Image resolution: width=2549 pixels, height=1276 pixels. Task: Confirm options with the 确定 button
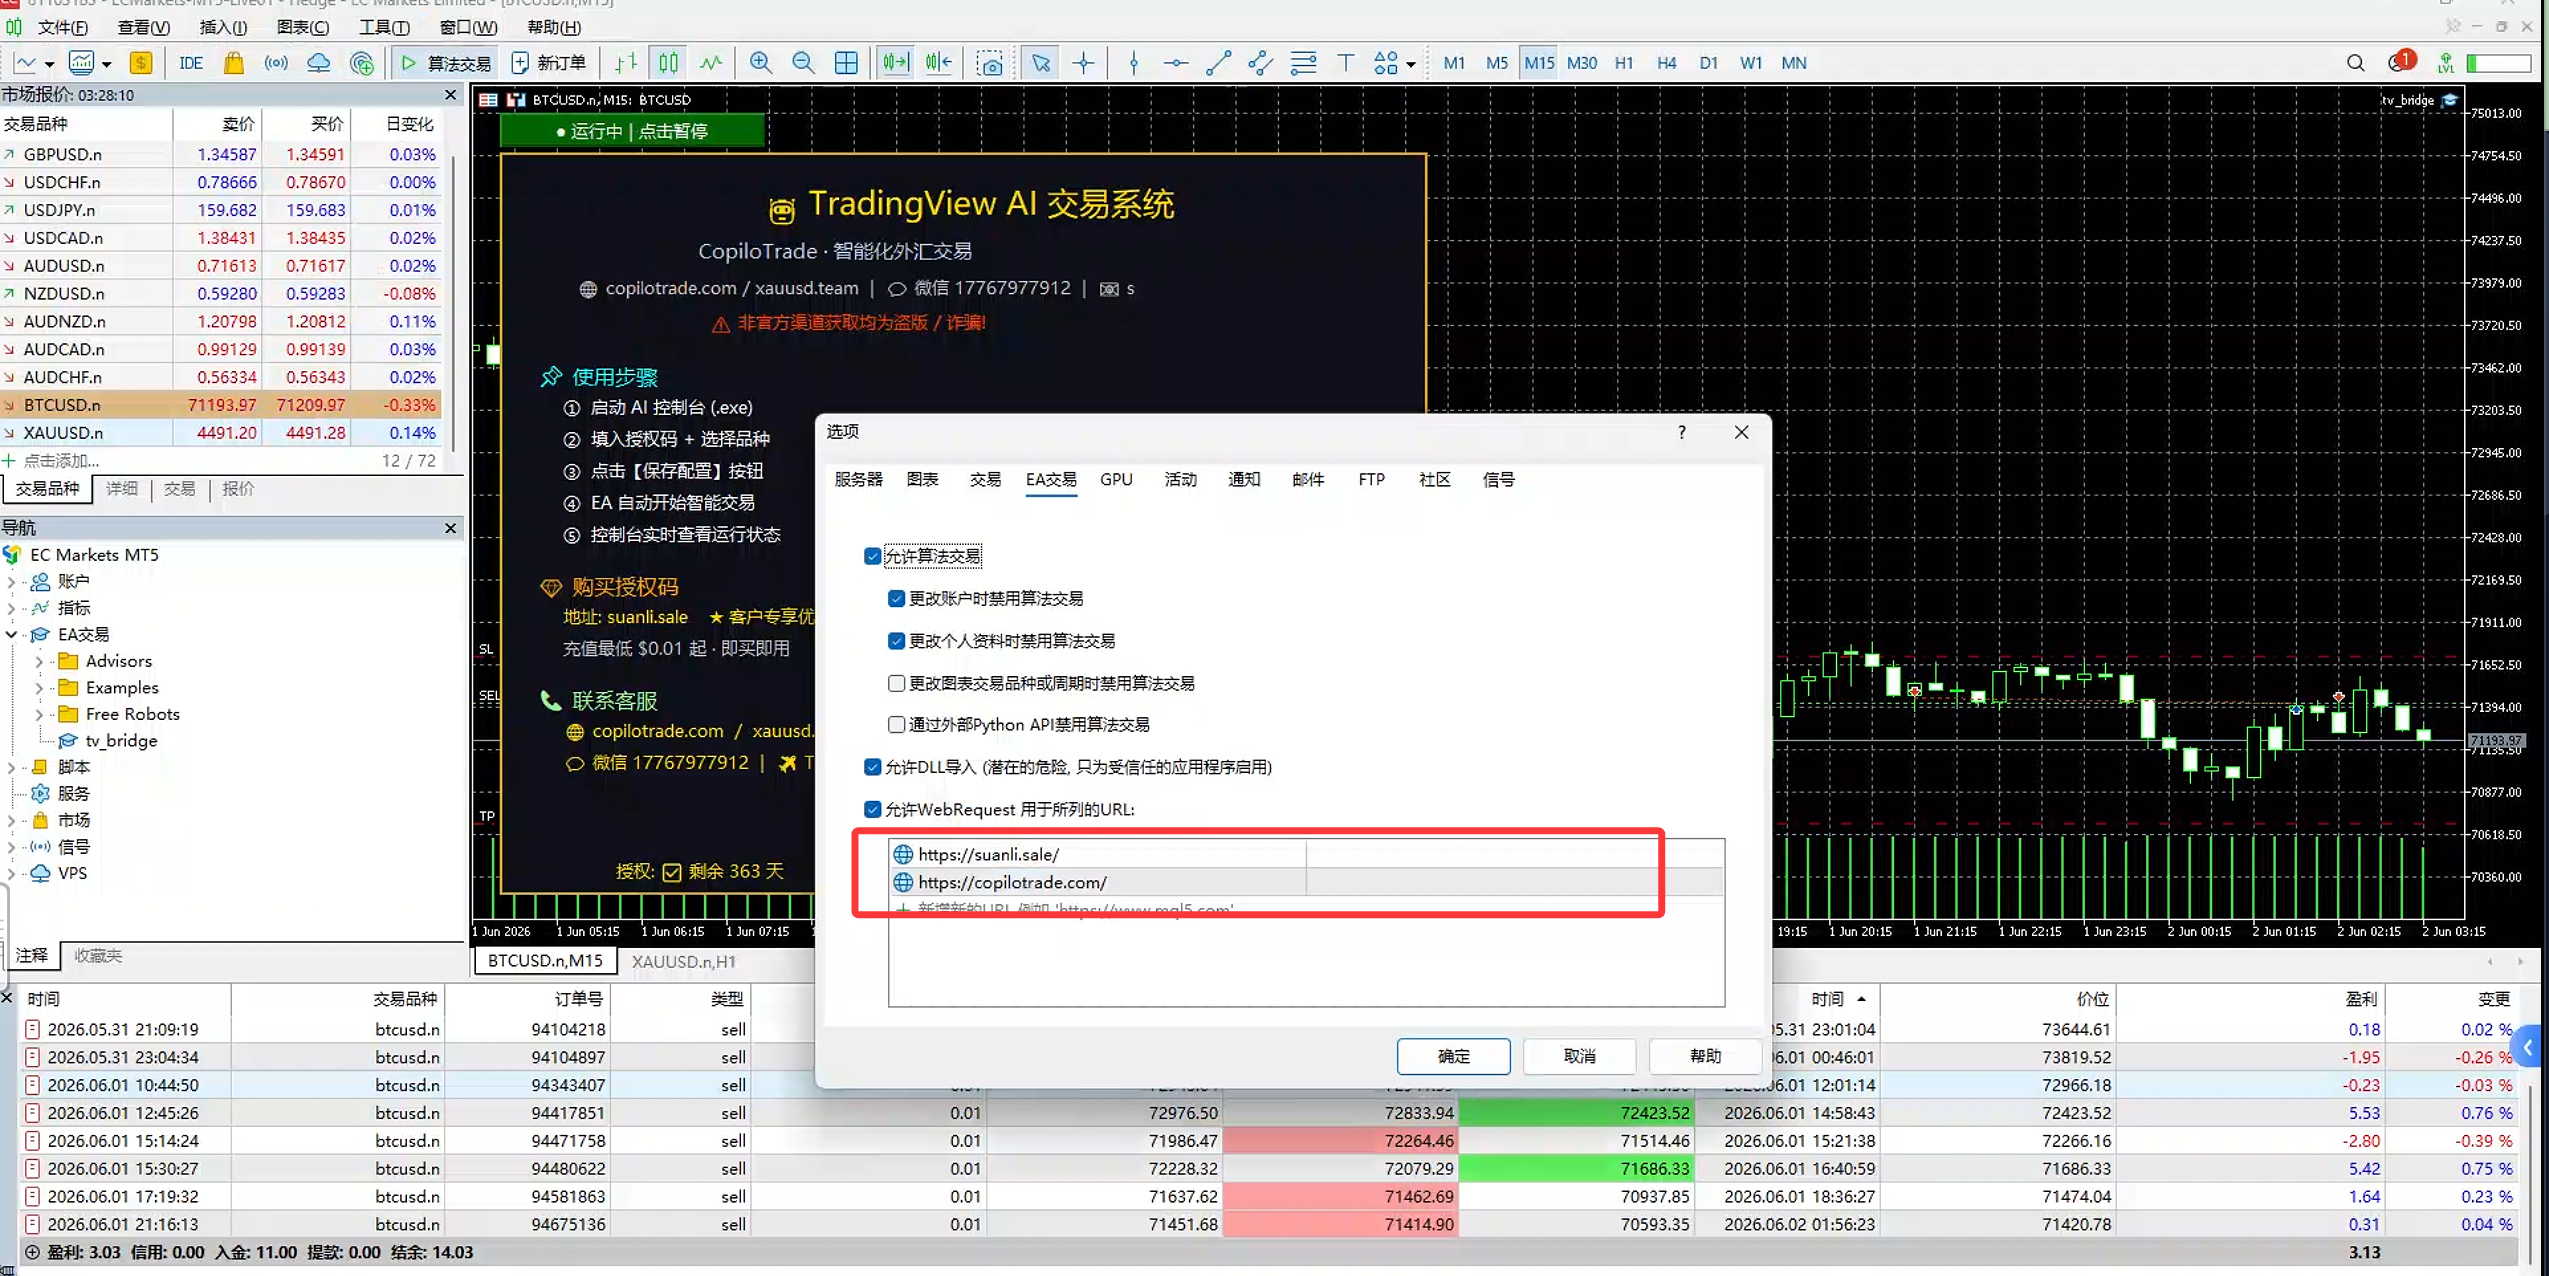[1453, 1056]
